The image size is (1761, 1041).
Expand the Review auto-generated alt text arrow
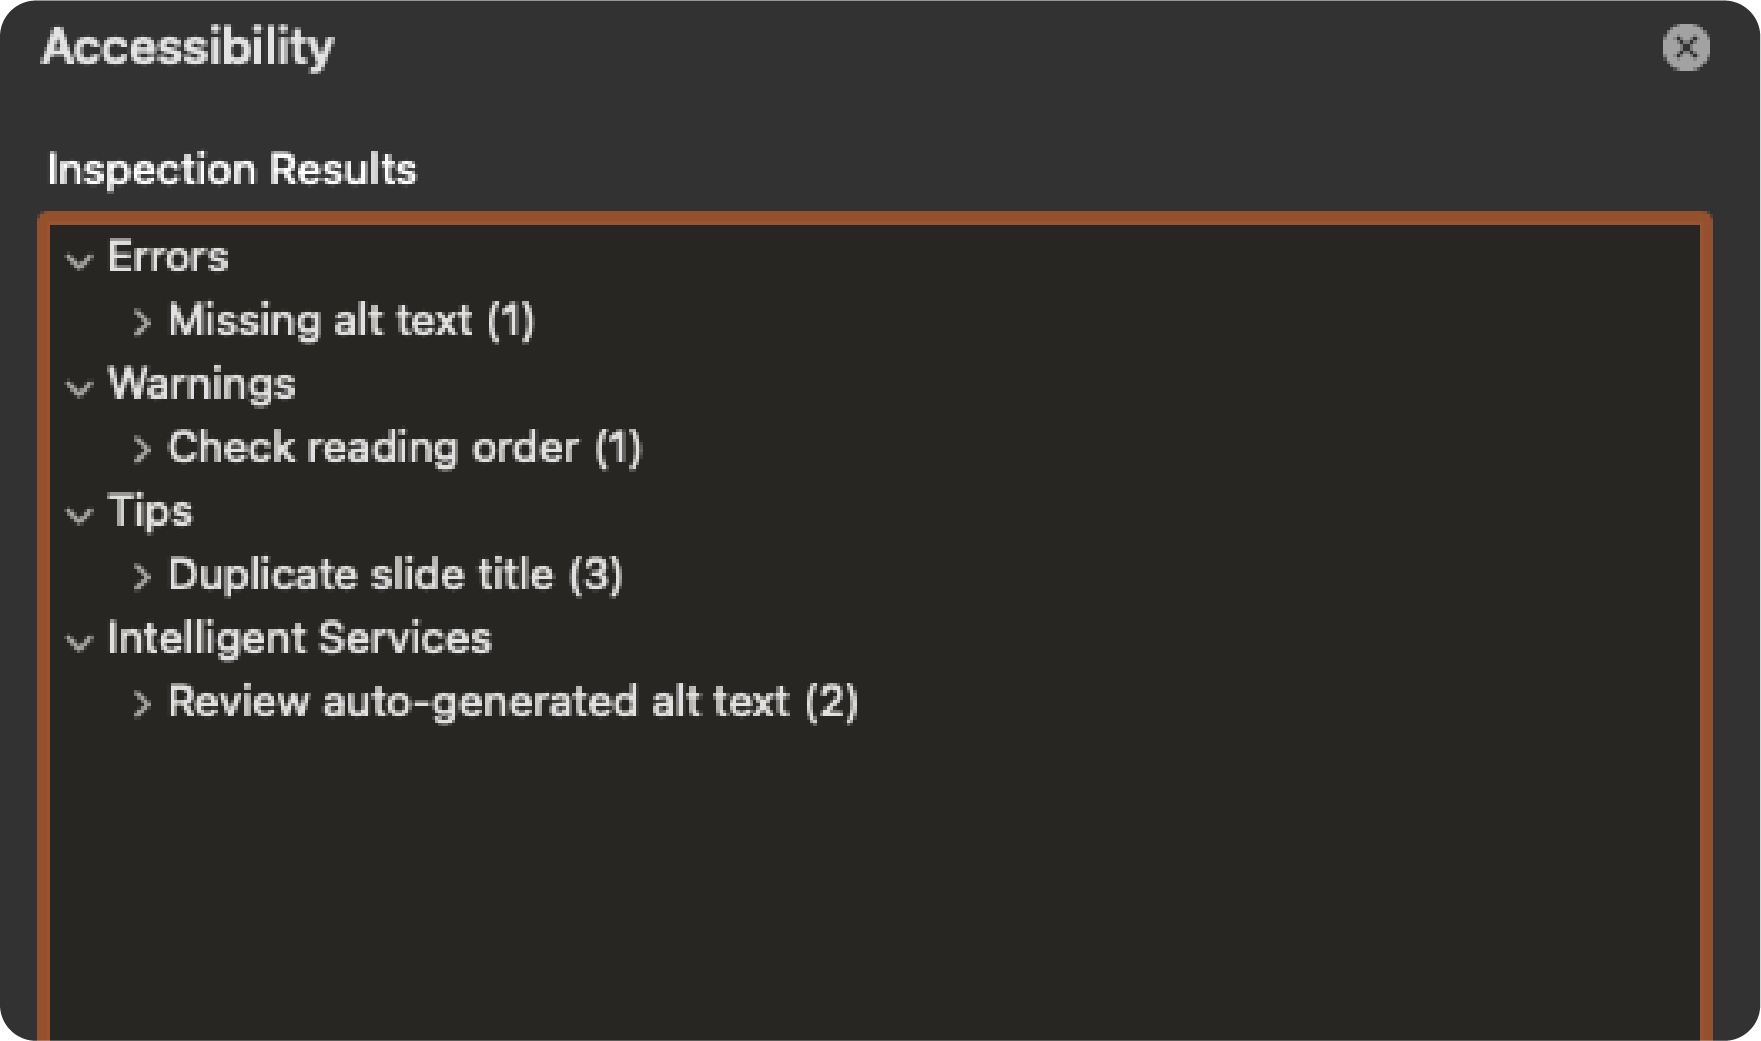pyautogui.click(x=142, y=703)
